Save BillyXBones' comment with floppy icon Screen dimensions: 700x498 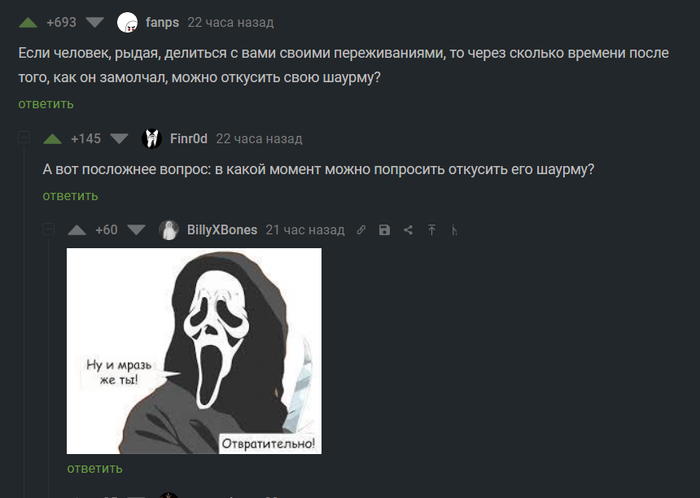(x=384, y=230)
